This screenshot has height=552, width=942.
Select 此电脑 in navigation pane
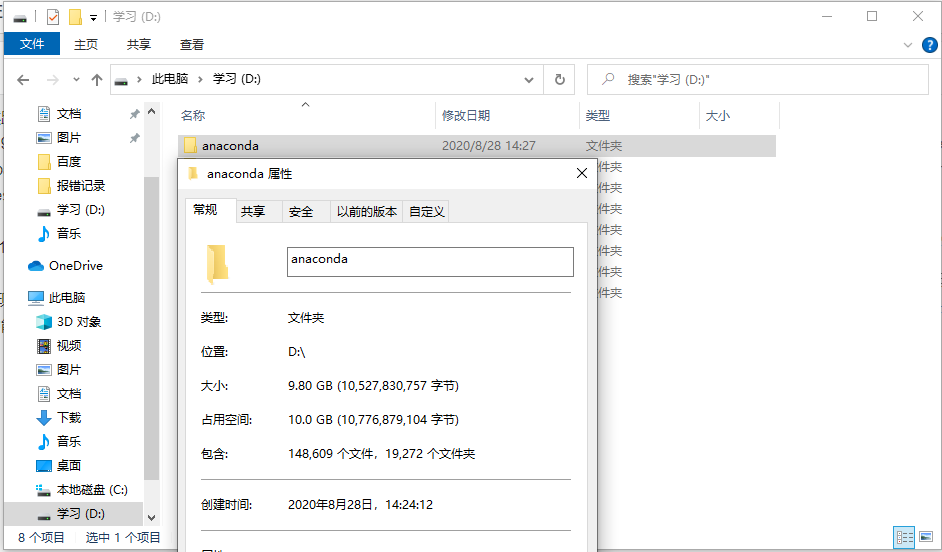67,297
